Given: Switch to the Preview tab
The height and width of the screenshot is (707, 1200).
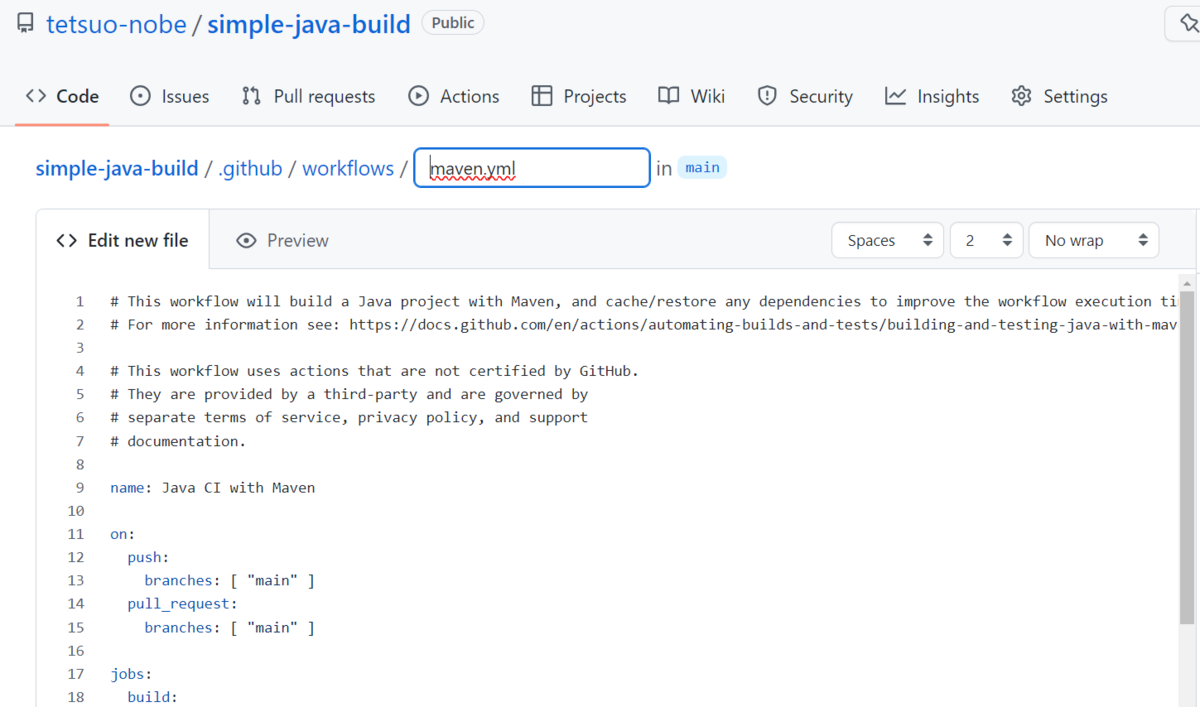Looking at the screenshot, I should [282, 240].
